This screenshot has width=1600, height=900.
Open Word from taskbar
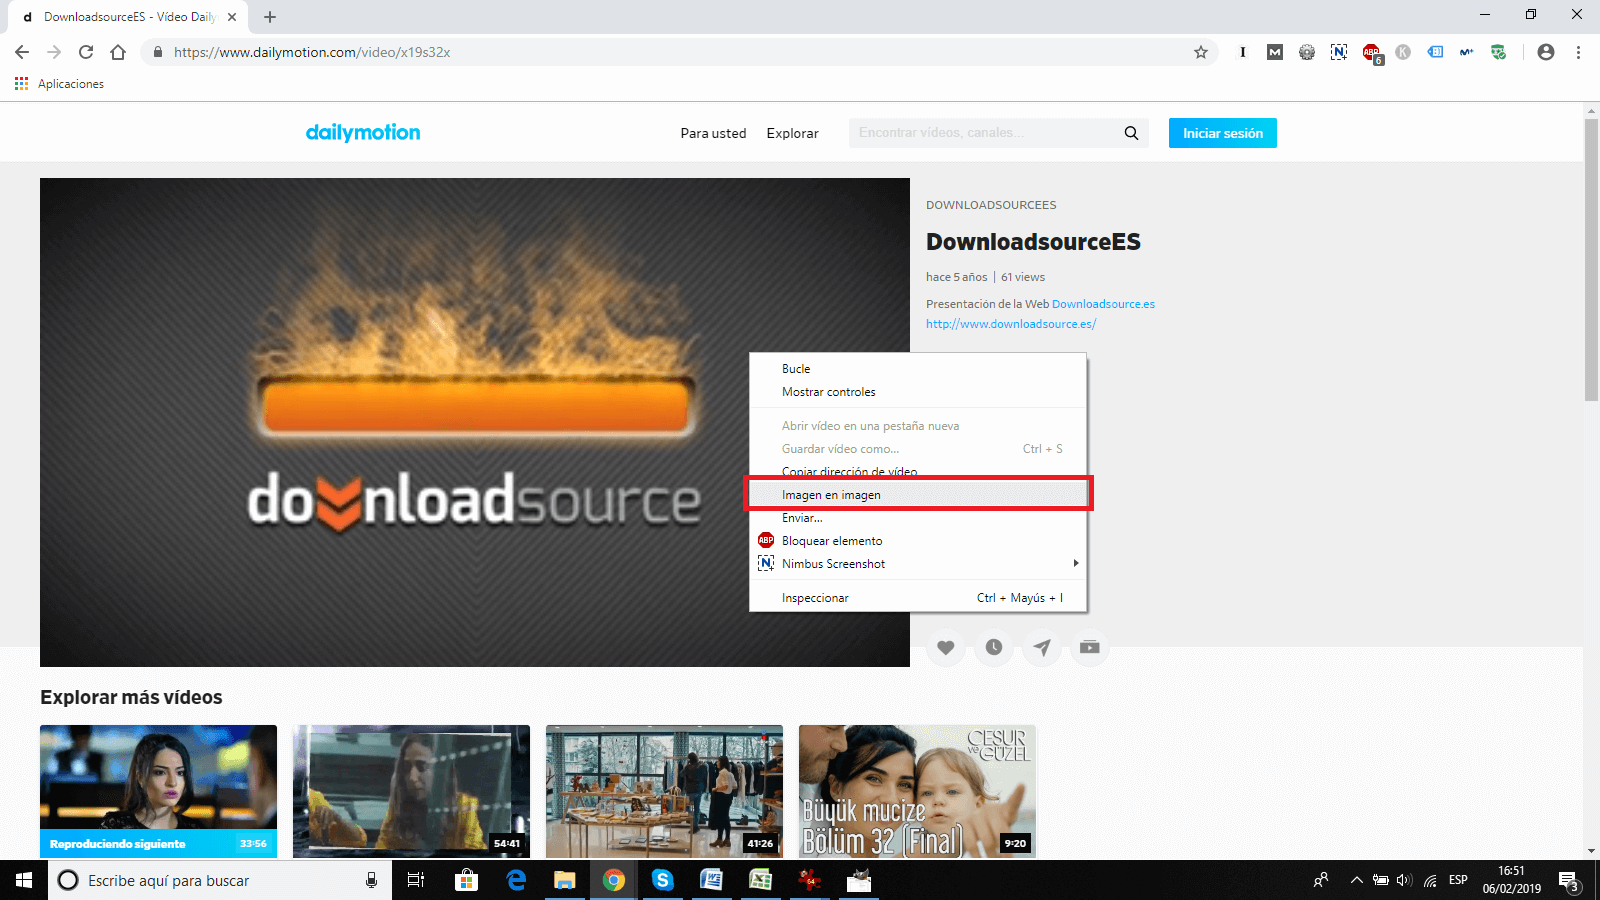711,880
